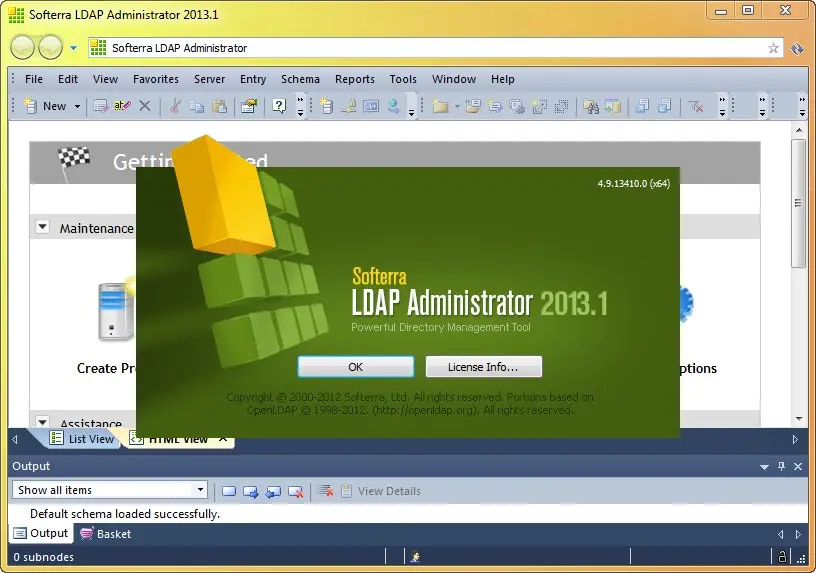Click the Delete X toolbar icon
The image size is (816, 573).
point(145,106)
